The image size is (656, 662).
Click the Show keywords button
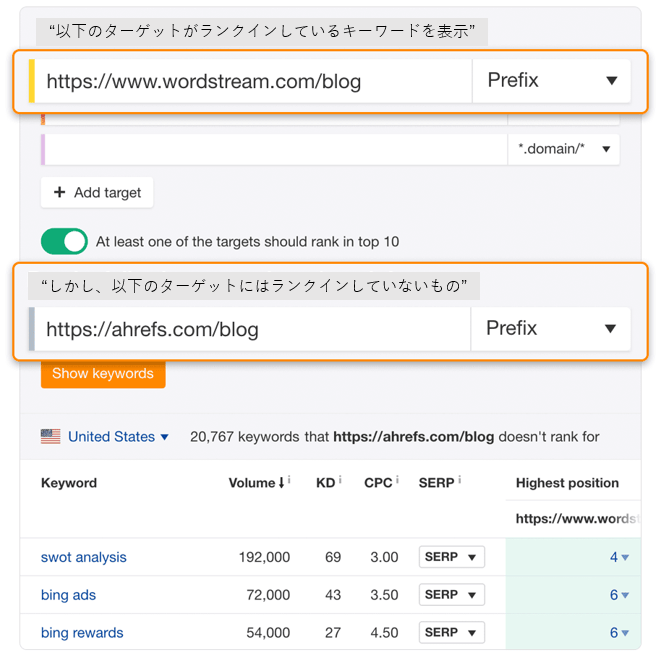tap(103, 374)
